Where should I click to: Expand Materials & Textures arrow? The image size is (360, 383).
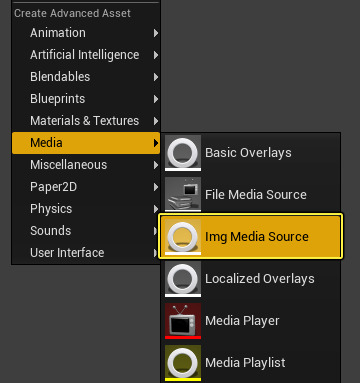pyautogui.click(x=156, y=121)
